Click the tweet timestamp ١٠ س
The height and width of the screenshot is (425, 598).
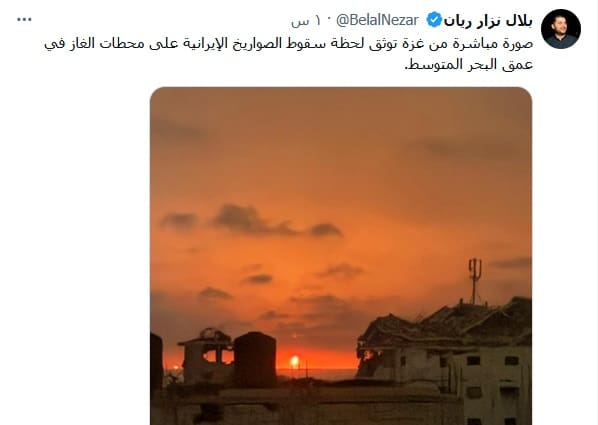click(306, 21)
